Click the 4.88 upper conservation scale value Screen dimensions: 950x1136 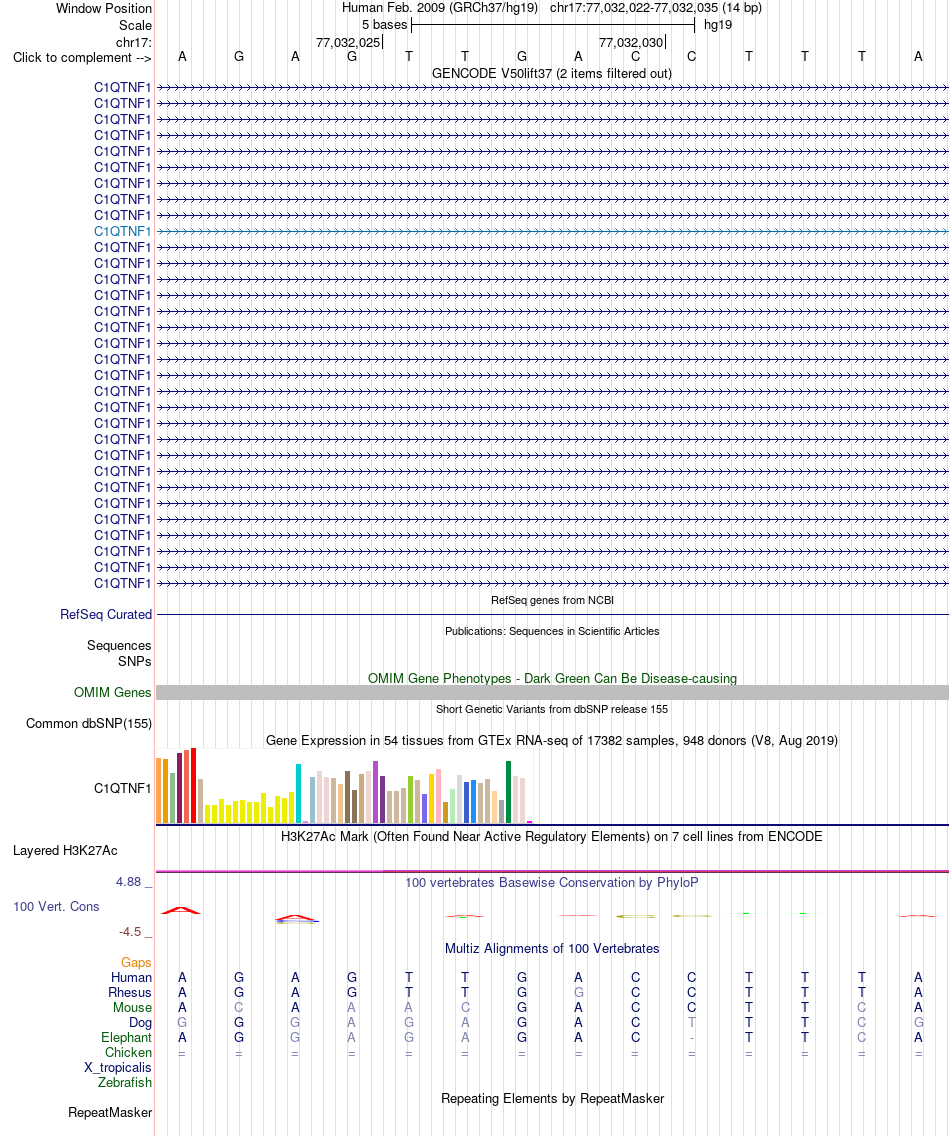tap(129, 882)
